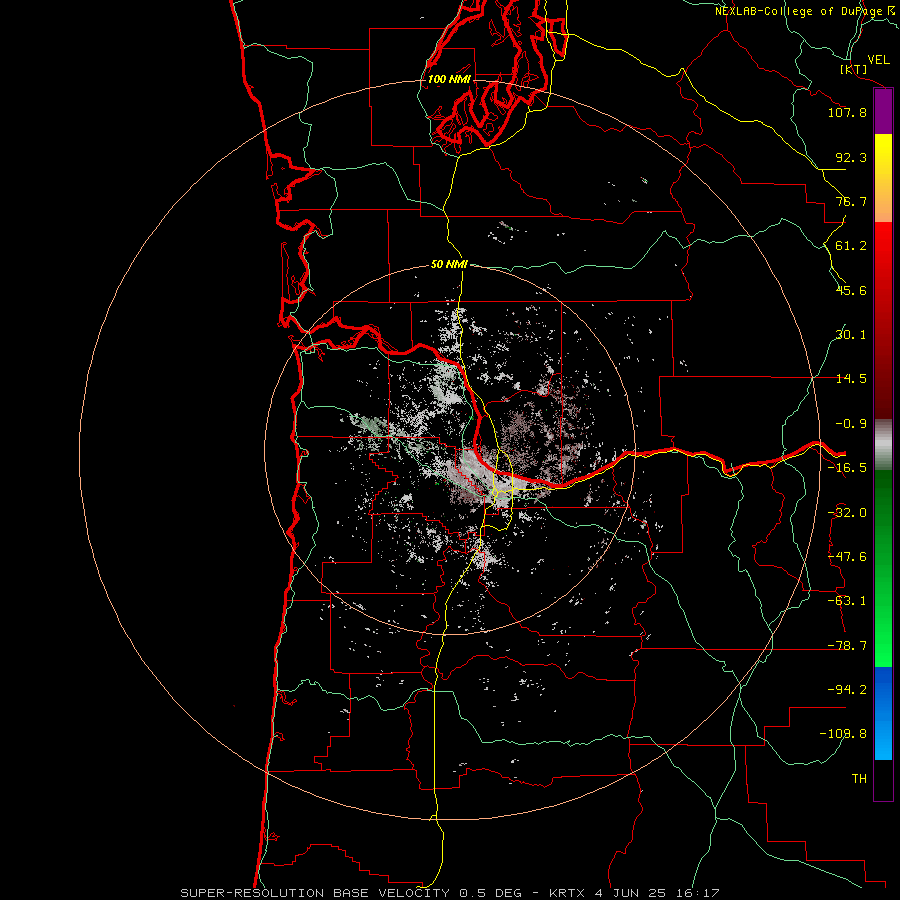The image size is (900, 900).
Task: Select the 92.3 velocity scale value
Action: (851, 157)
